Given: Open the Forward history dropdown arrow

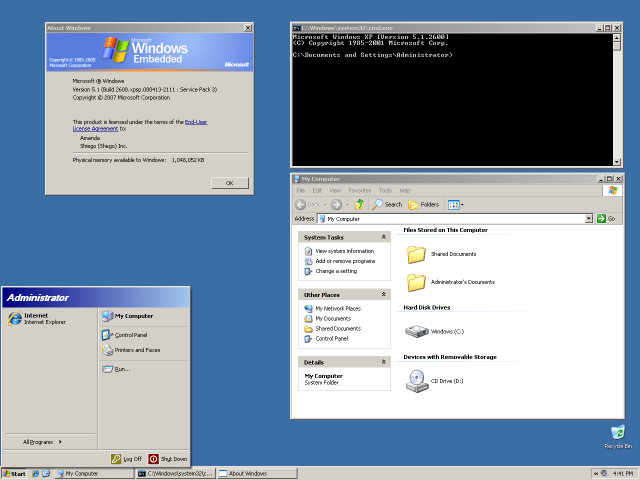Looking at the screenshot, I should coord(348,205).
